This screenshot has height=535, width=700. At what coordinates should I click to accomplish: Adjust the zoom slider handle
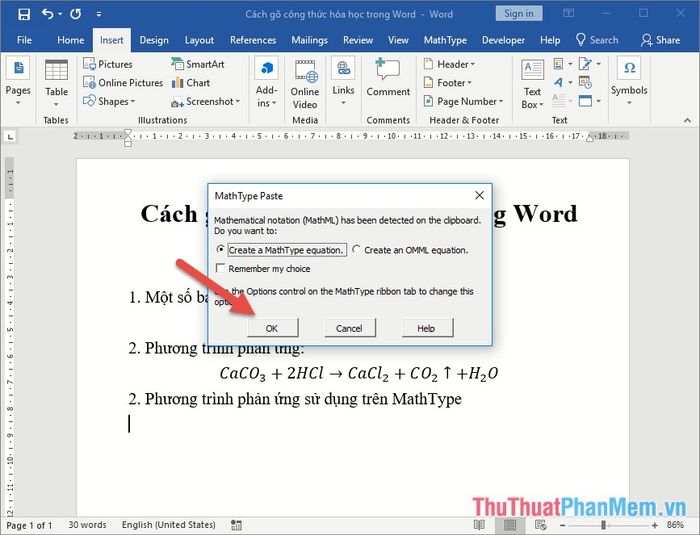click(x=603, y=525)
